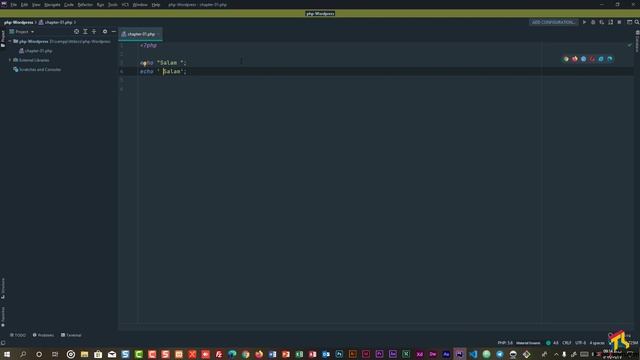Open the Code menu
The image size is (640, 360).
tap(69, 4)
